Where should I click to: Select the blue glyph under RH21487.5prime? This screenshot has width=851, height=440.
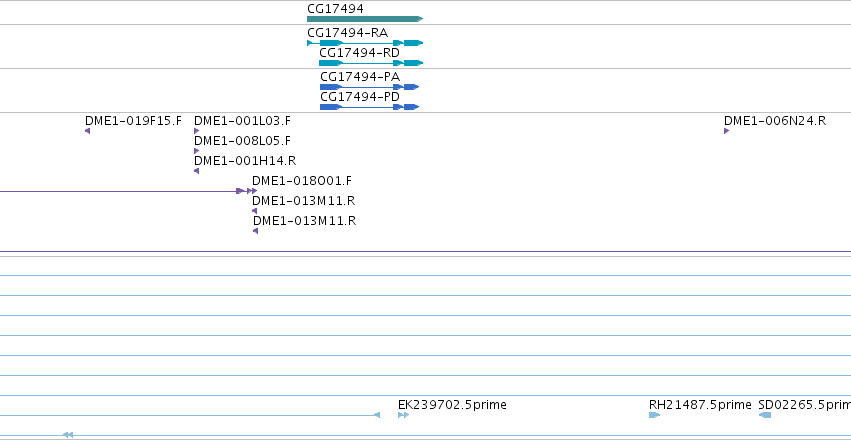tap(655, 415)
